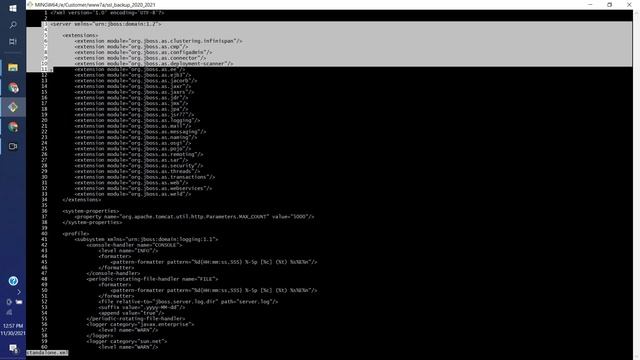Viewport: 640px width, 360px height.
Task: Click the deployment-scanner extension line
Action: coord(154,64)
